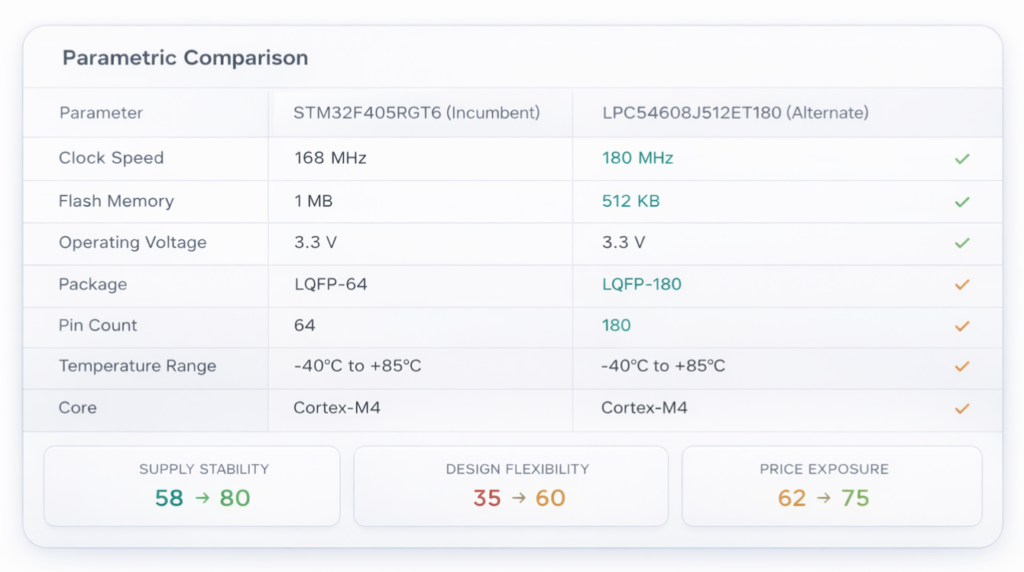Click the orange checkmark in Package row

(962, 284)
